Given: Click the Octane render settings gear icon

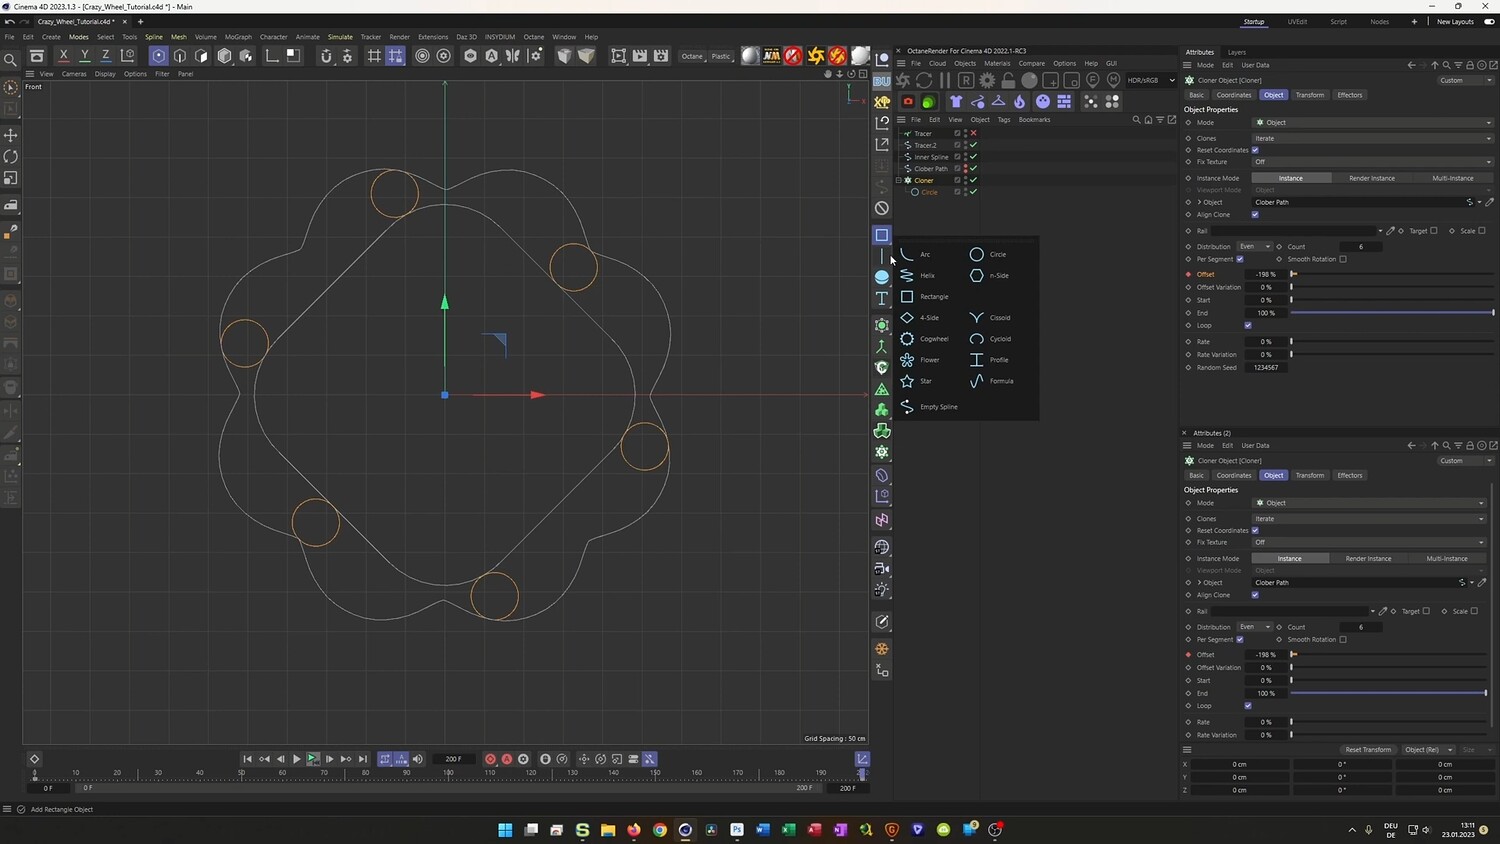Looking at the screenshot, I should (x=987, y=80).
